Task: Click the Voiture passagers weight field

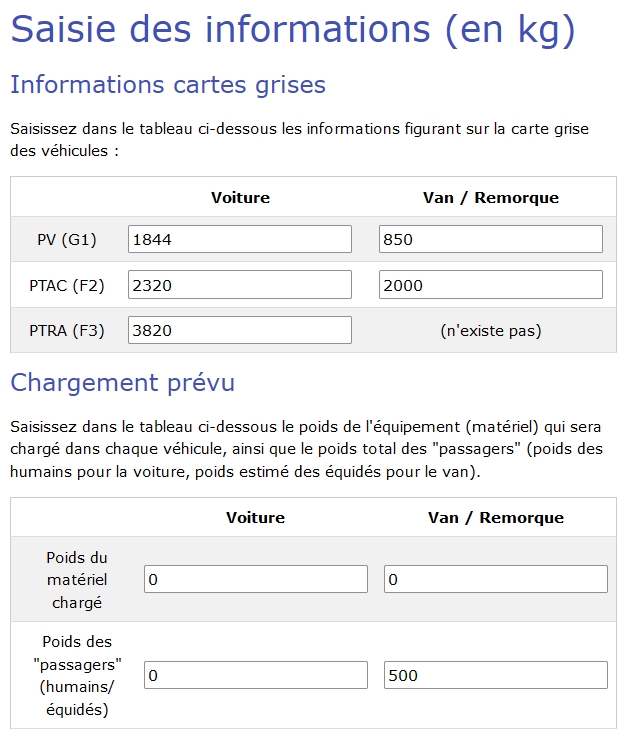Action: pos(256,675)
